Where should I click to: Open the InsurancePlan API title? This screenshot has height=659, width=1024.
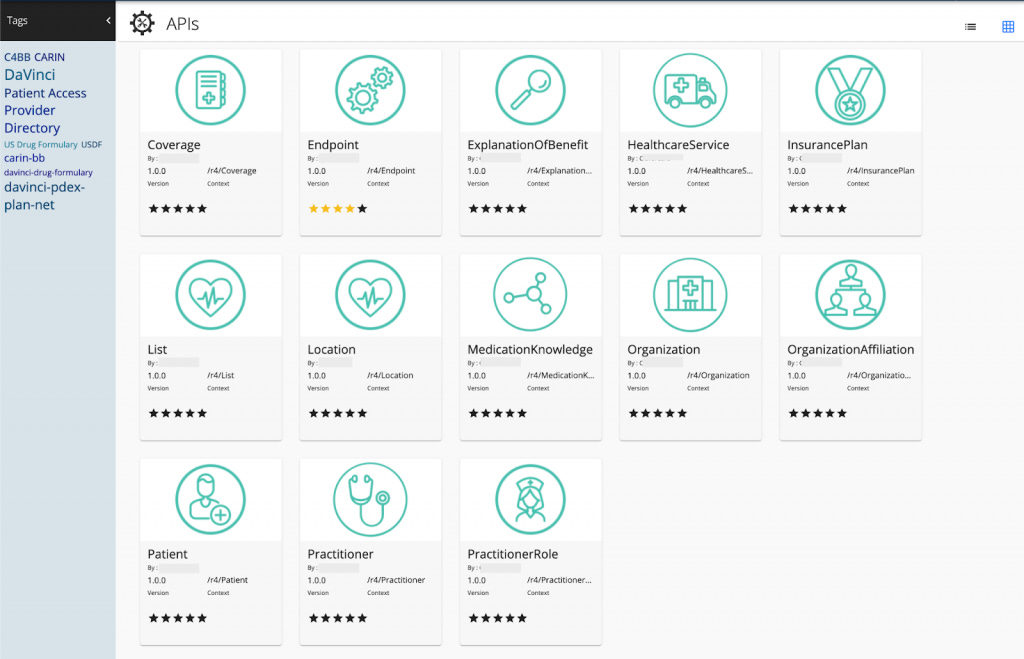[827, 144]
